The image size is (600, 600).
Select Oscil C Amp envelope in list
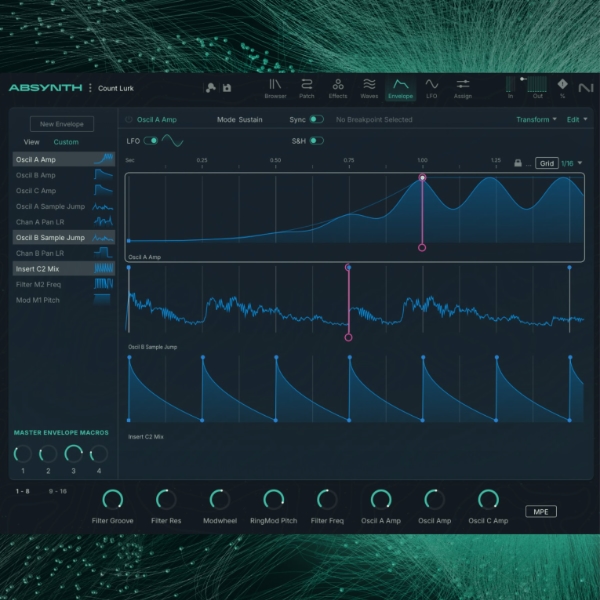[64, 191]
